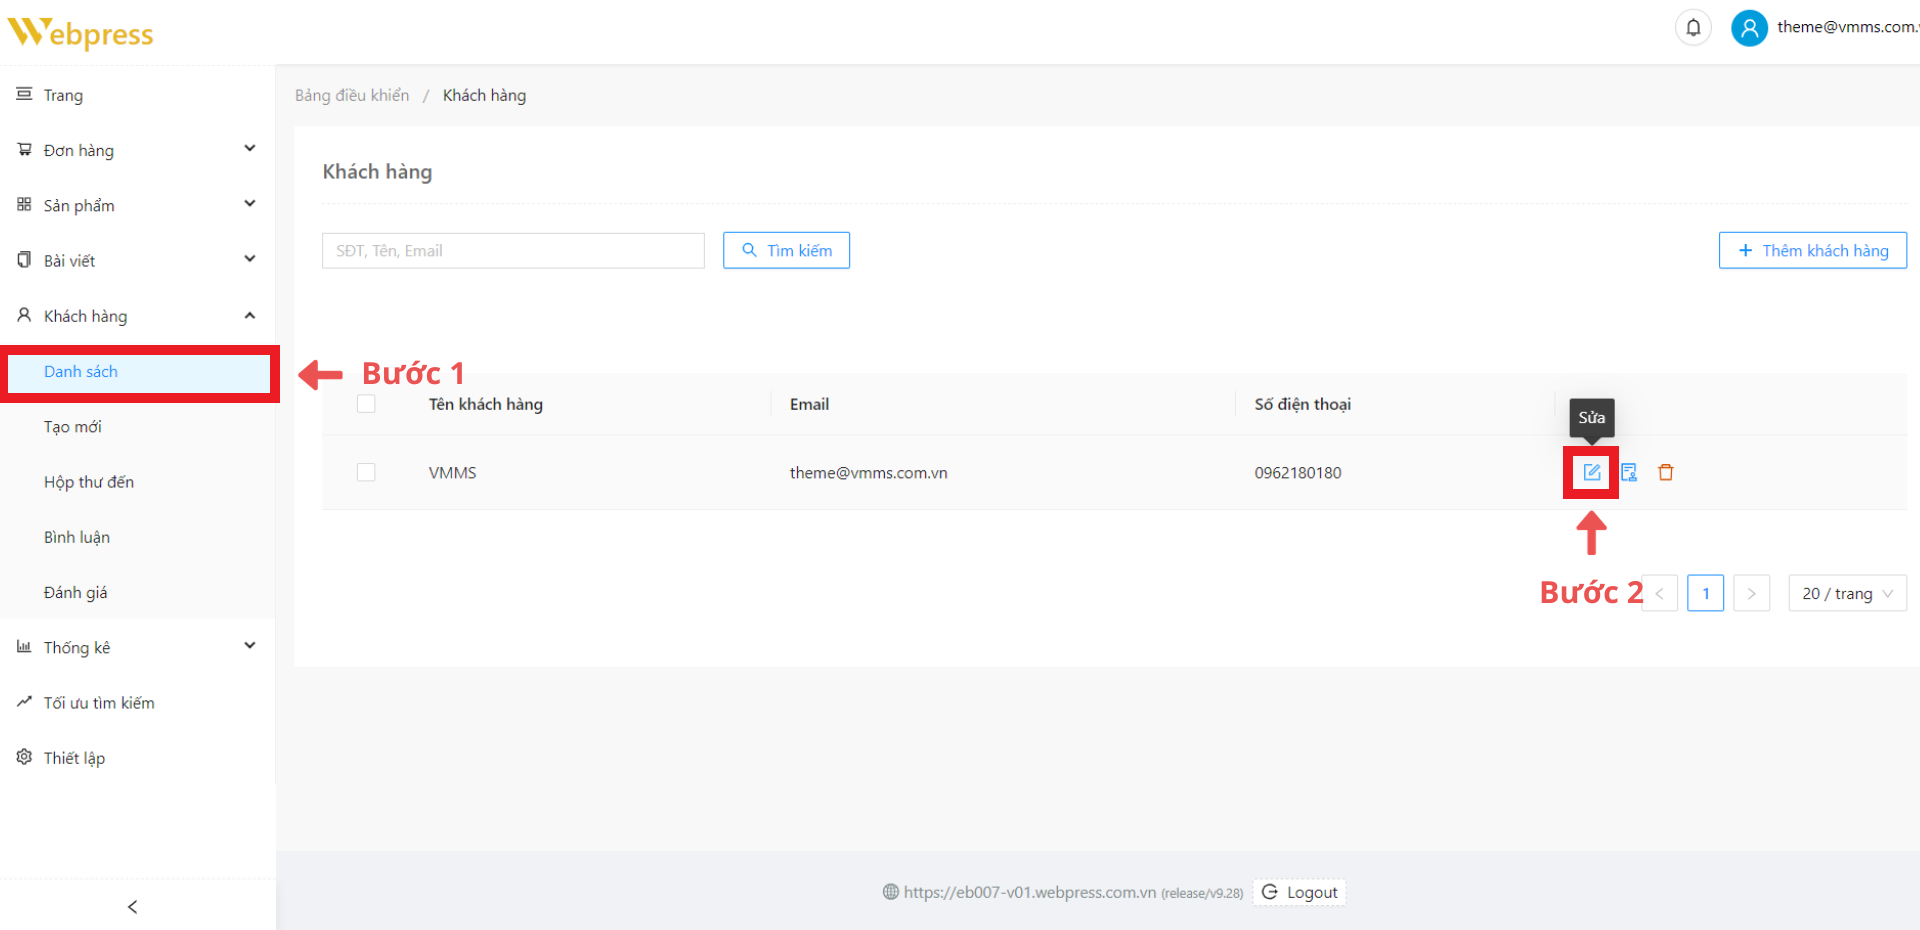Go to Hộp thư đến in sidebar
Viewport: 1920px width, 930px height.
89,482
